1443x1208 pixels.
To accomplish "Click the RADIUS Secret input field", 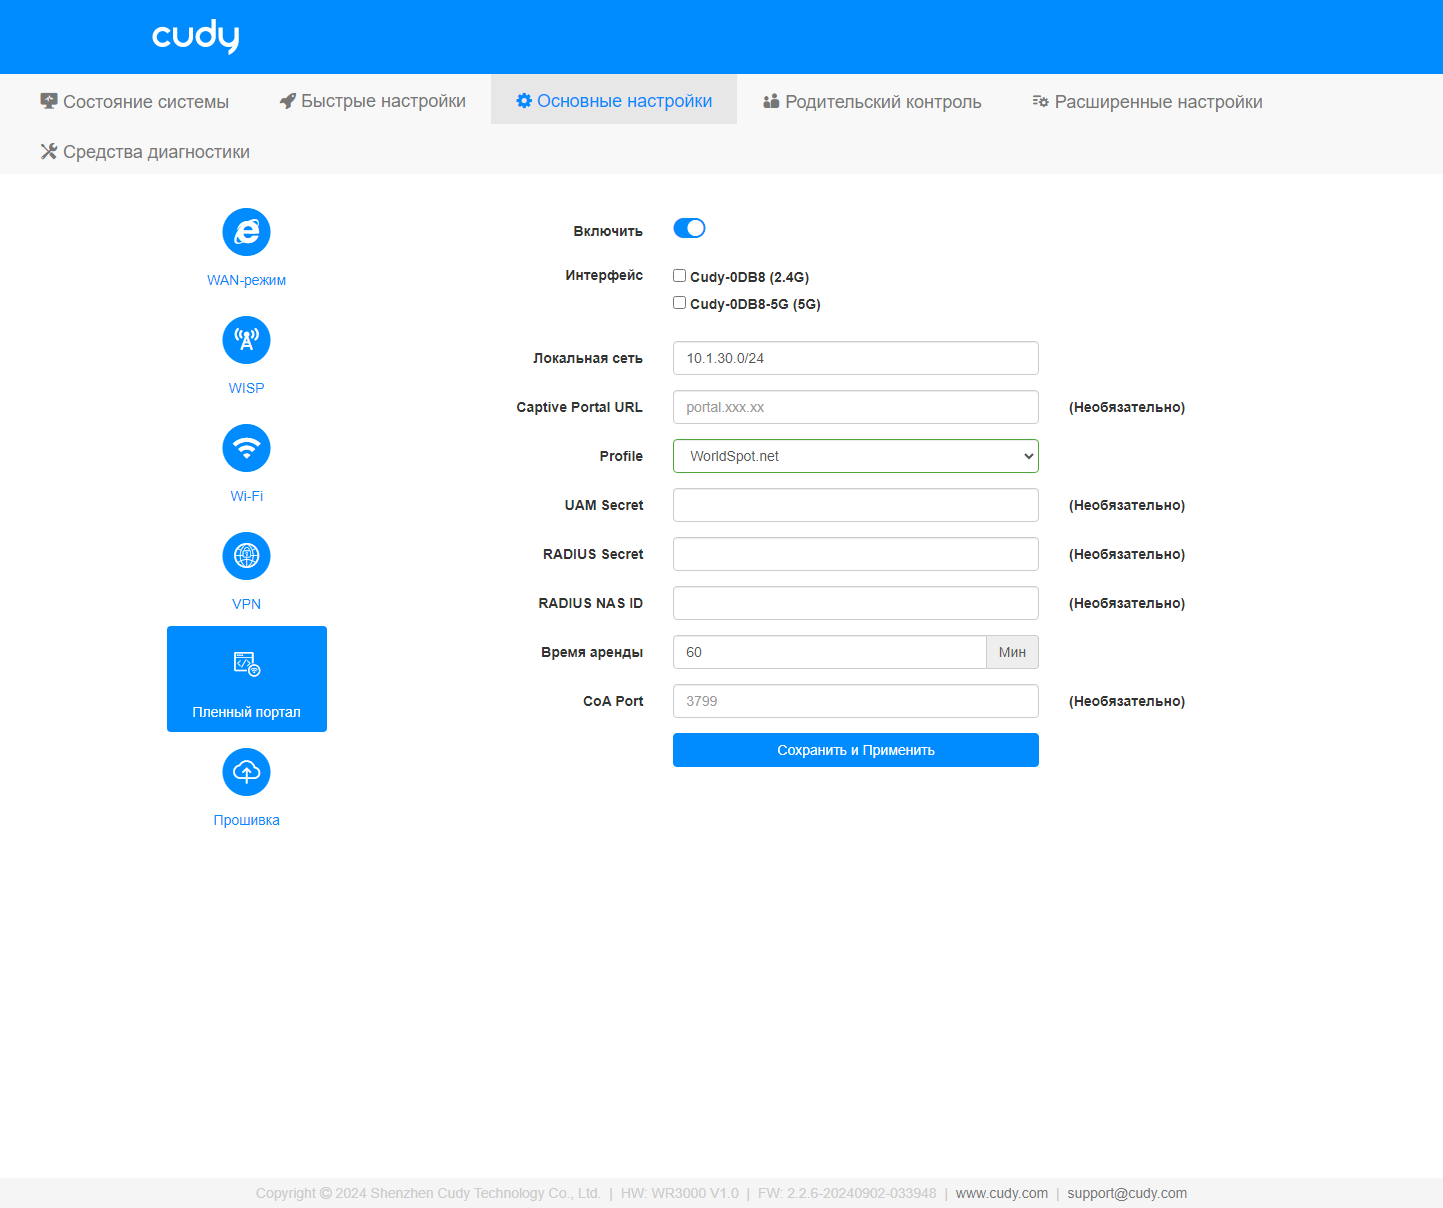I will pos(856,554).
